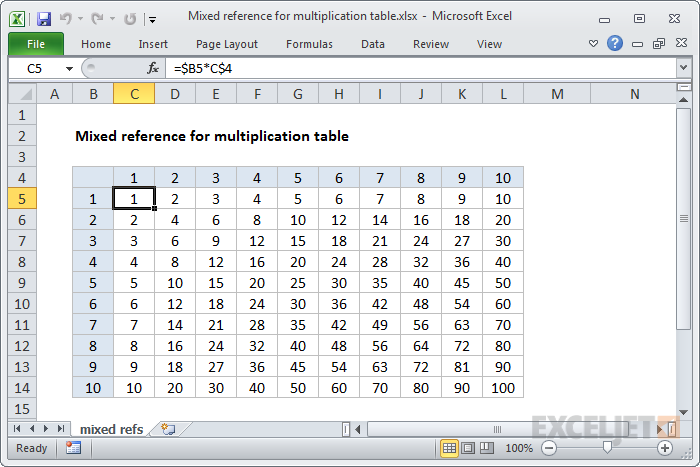Click the zoom out minus button

pos(549,448)
